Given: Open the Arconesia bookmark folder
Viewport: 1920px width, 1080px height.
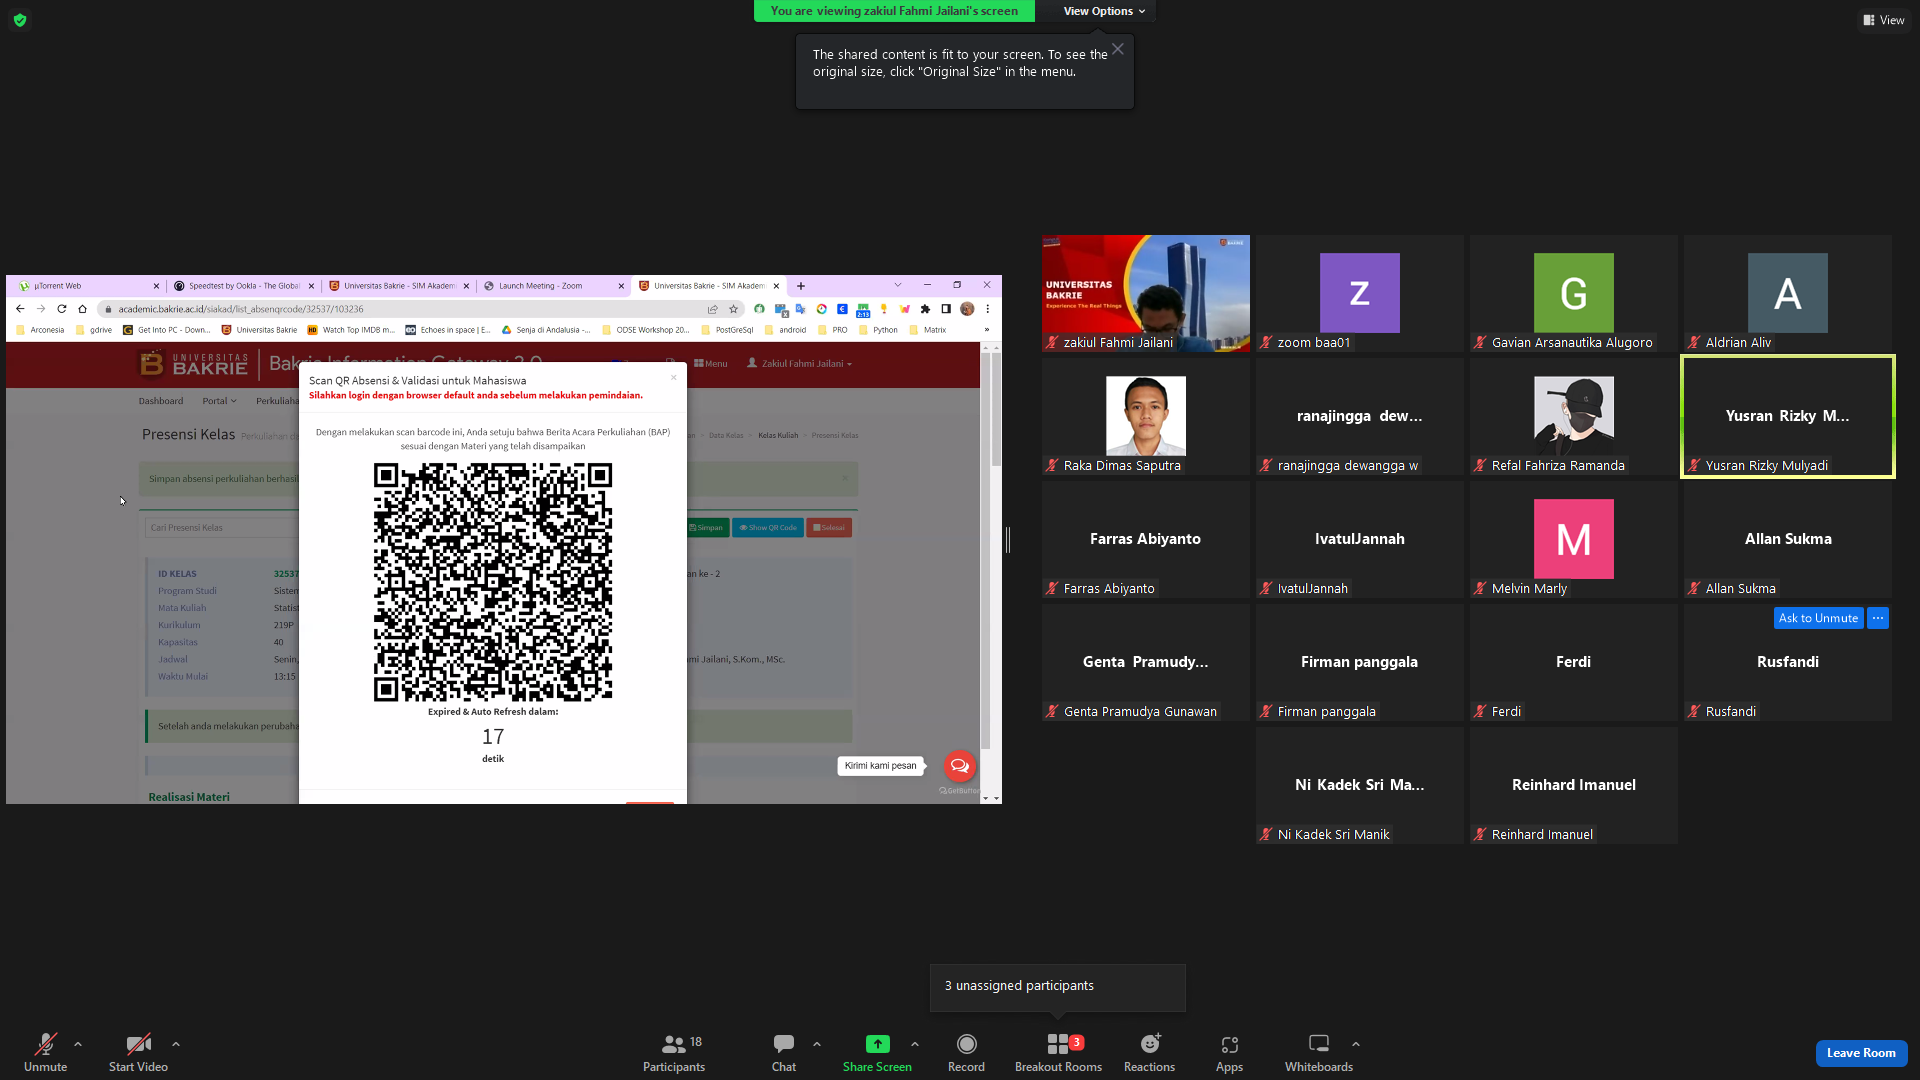Looking at the screenshot, I should (40, 330).
